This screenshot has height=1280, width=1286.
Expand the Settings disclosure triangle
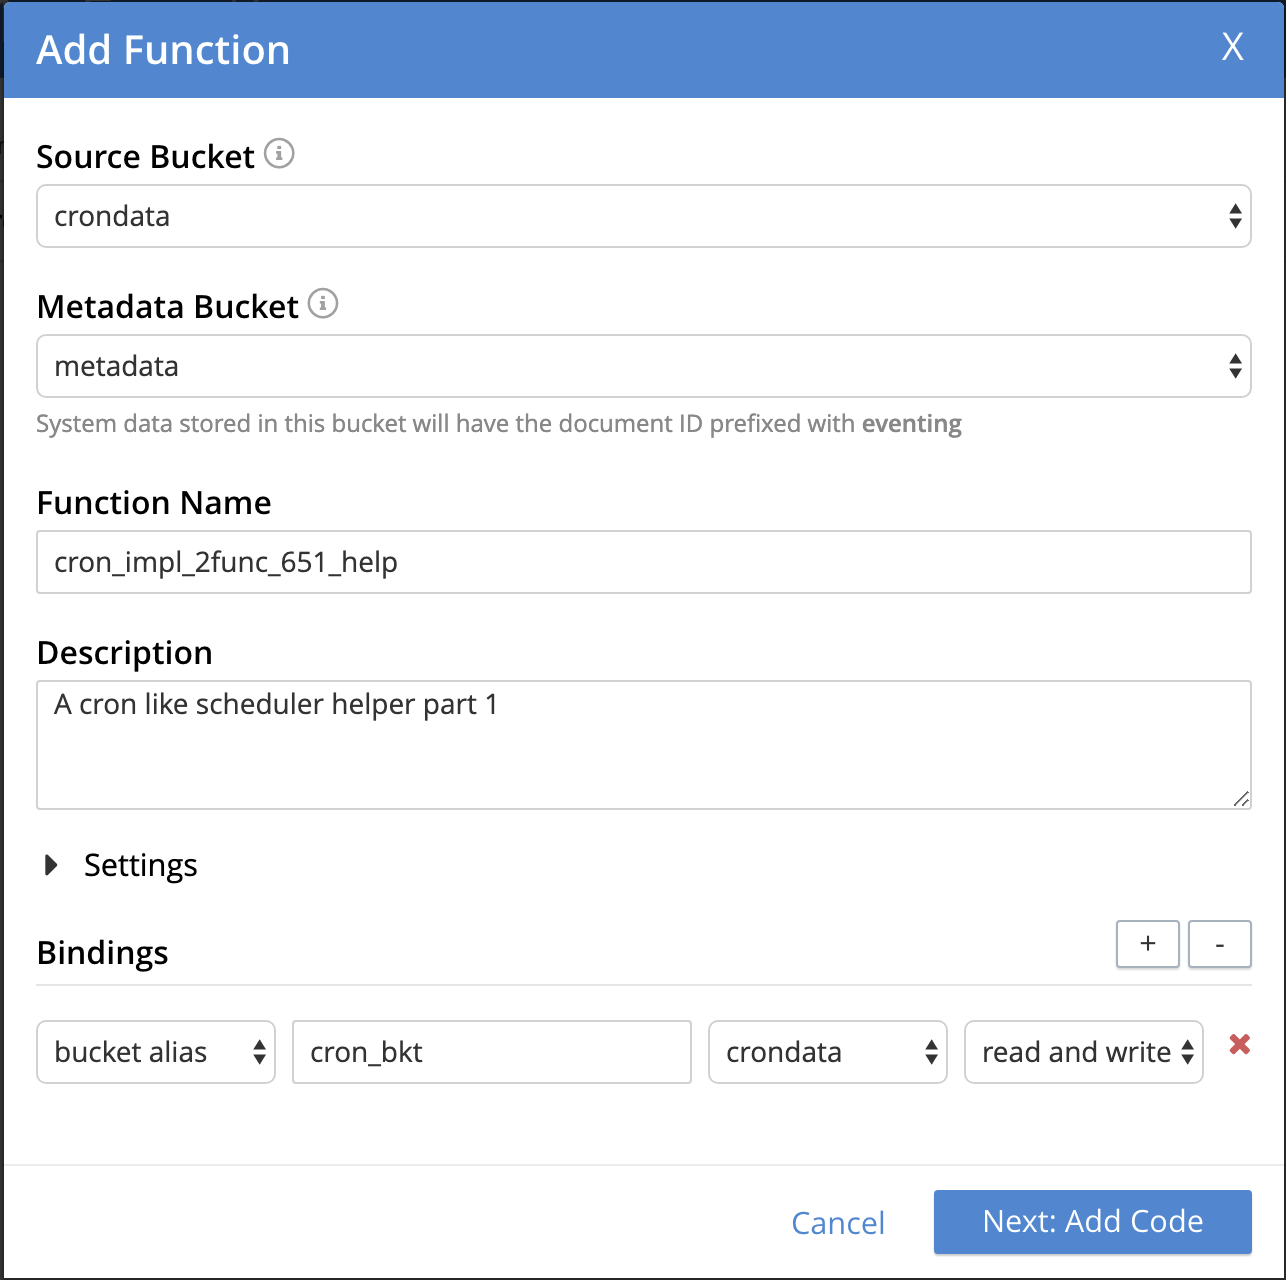point(51,865)
